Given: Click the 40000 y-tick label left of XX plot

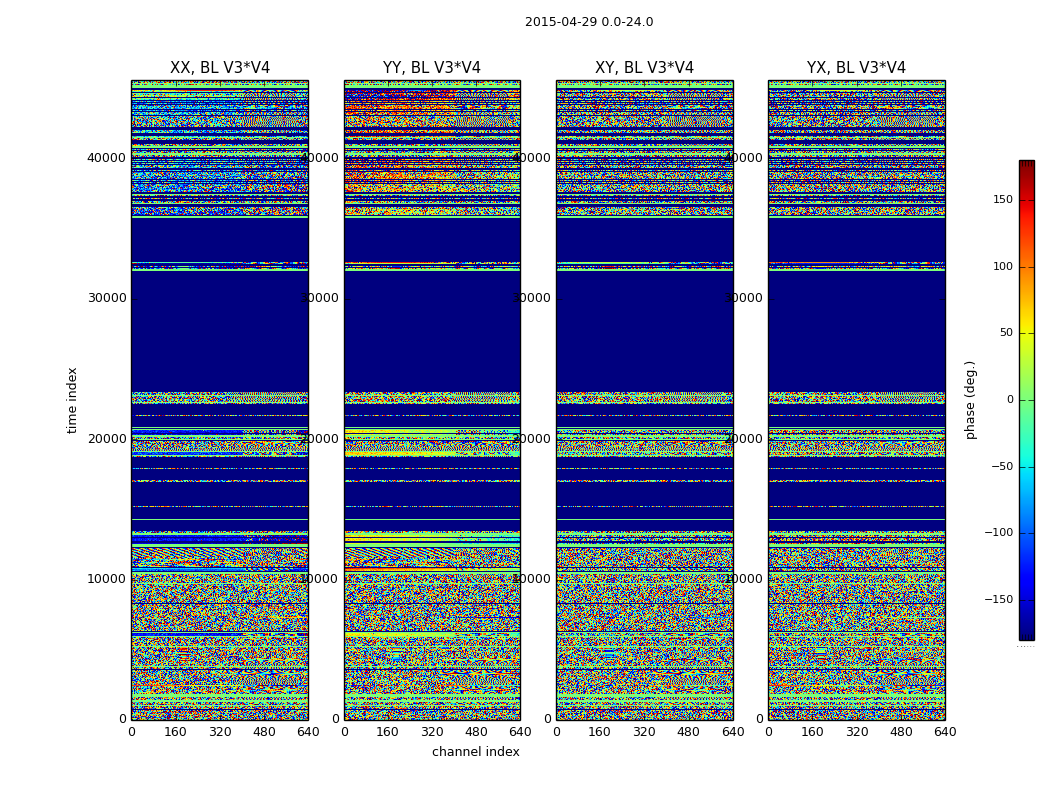Looking at the screenshot, I should [107, 157].
